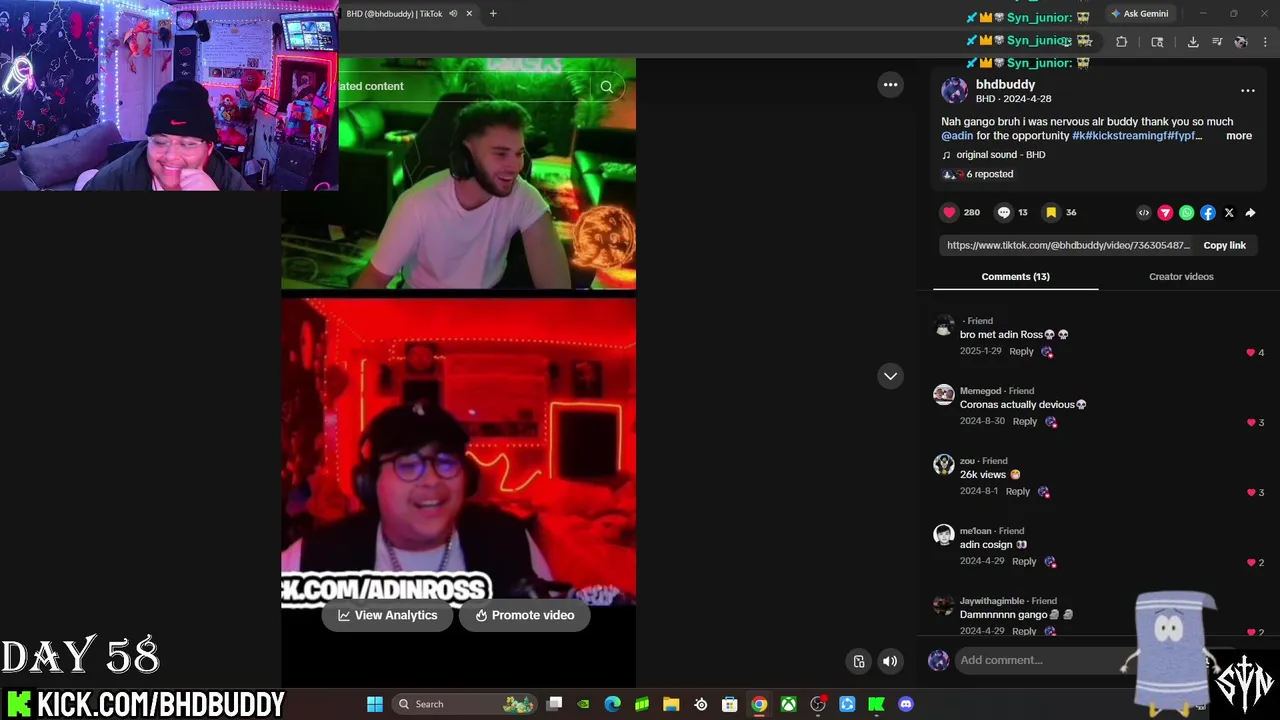Viewport: 1280px width, 720px height.
Task: Click the @adin mention link
Action: tap(957, 136)
